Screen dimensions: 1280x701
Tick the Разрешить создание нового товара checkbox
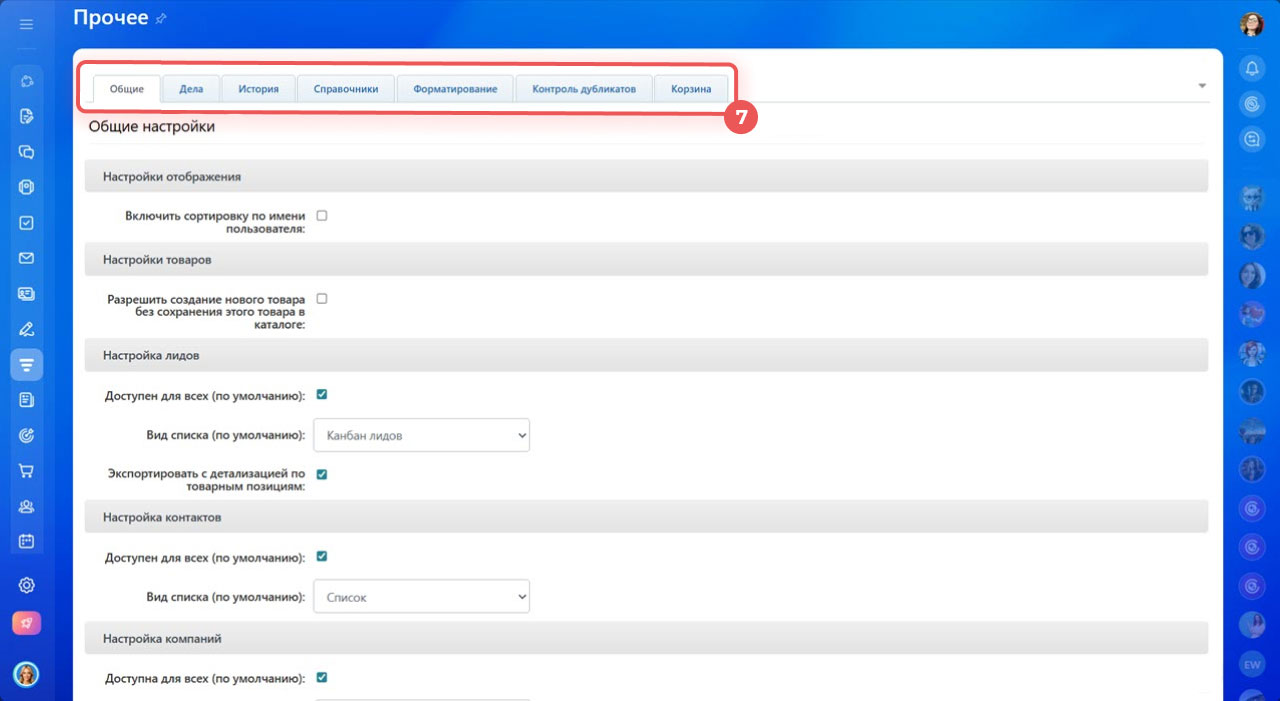coord(322,298)
